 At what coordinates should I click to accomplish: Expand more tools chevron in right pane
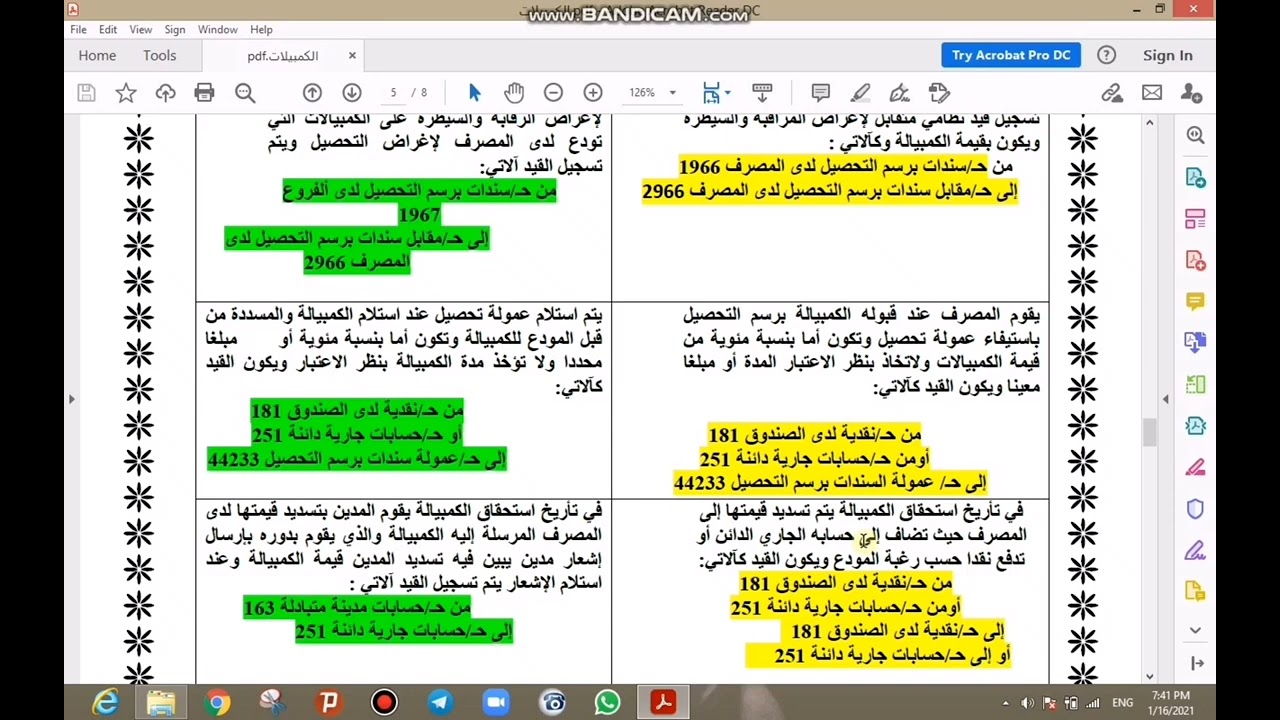[x=1195, y=630]
